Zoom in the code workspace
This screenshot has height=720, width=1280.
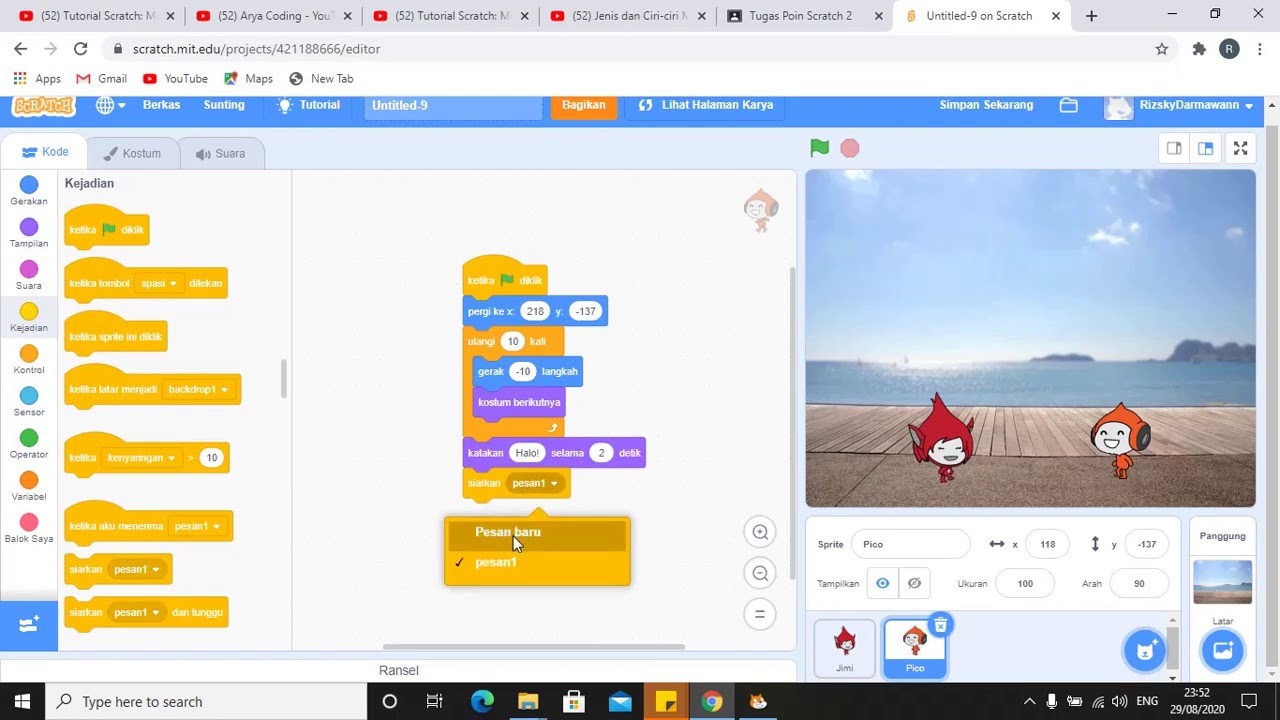pos(760,532)
